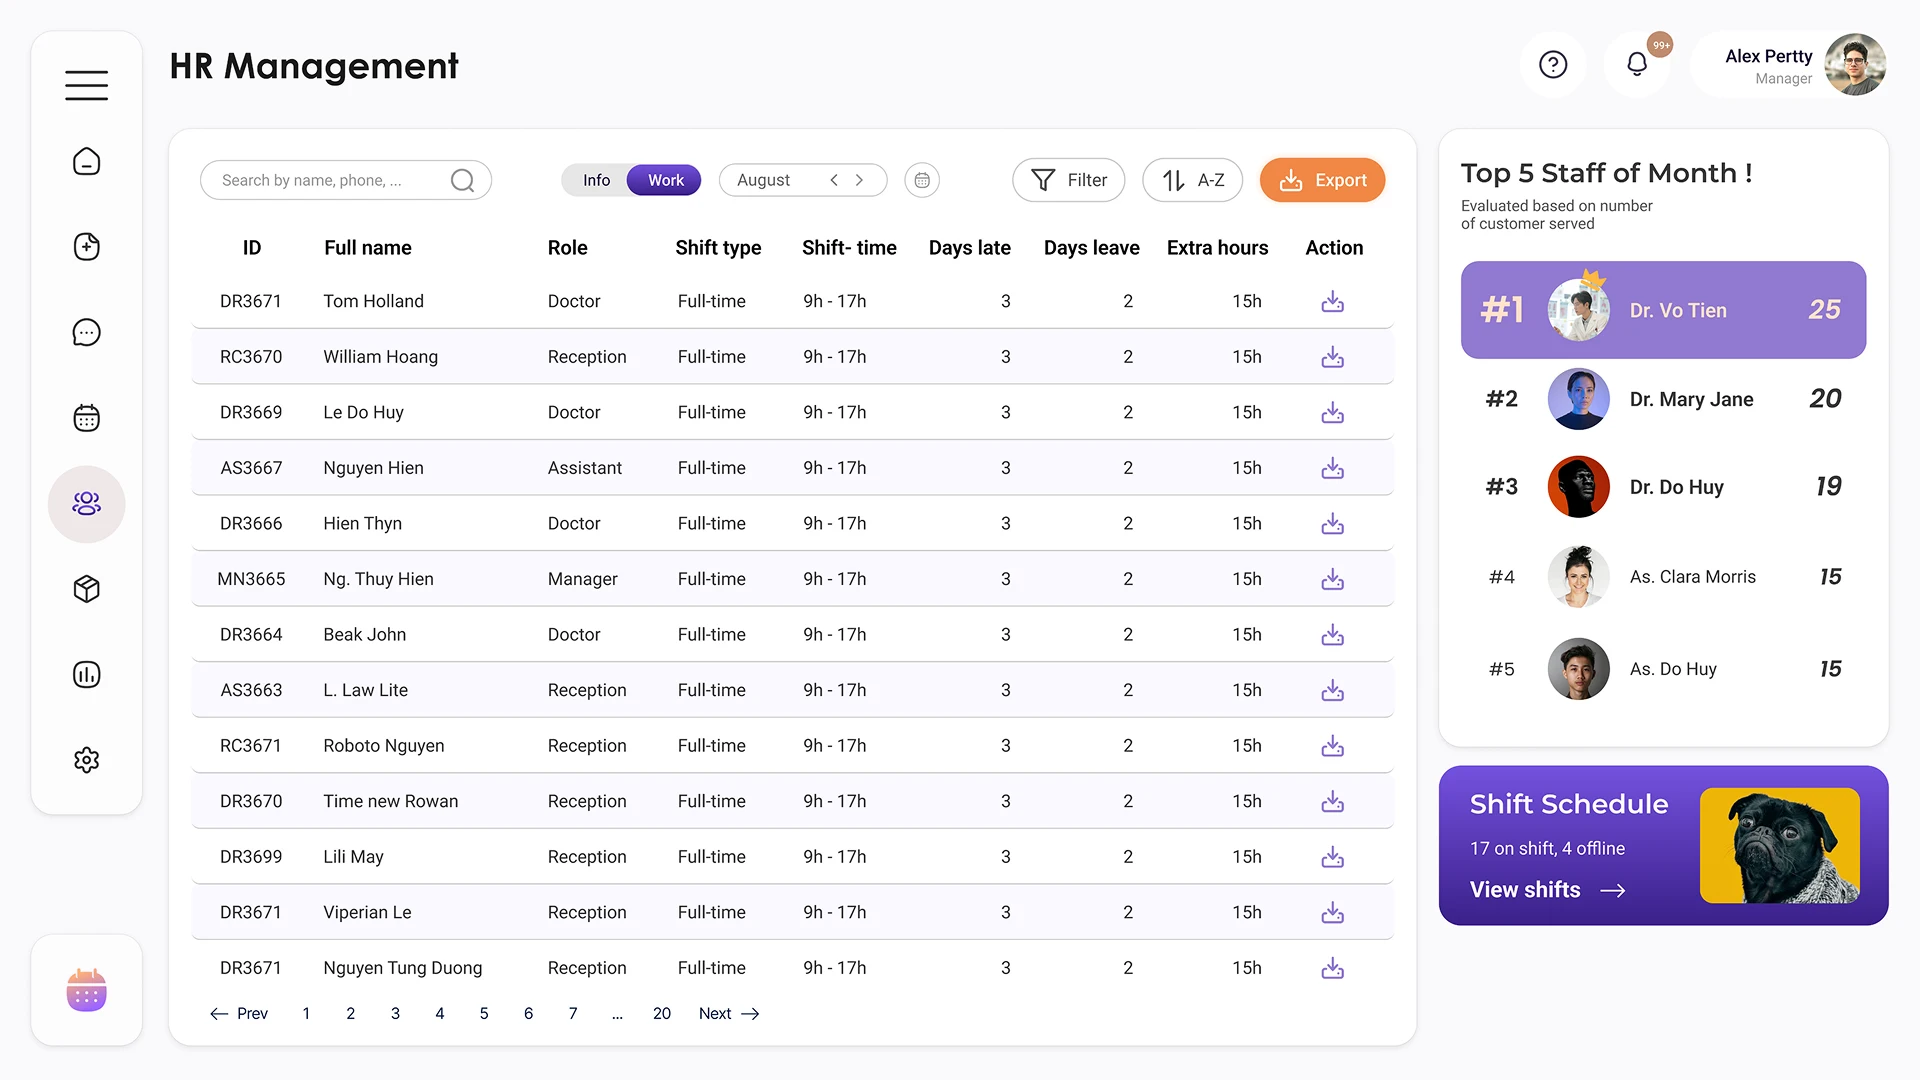
Task: Click View shifts in Shift Schedule card
Action: point(1525,889)
